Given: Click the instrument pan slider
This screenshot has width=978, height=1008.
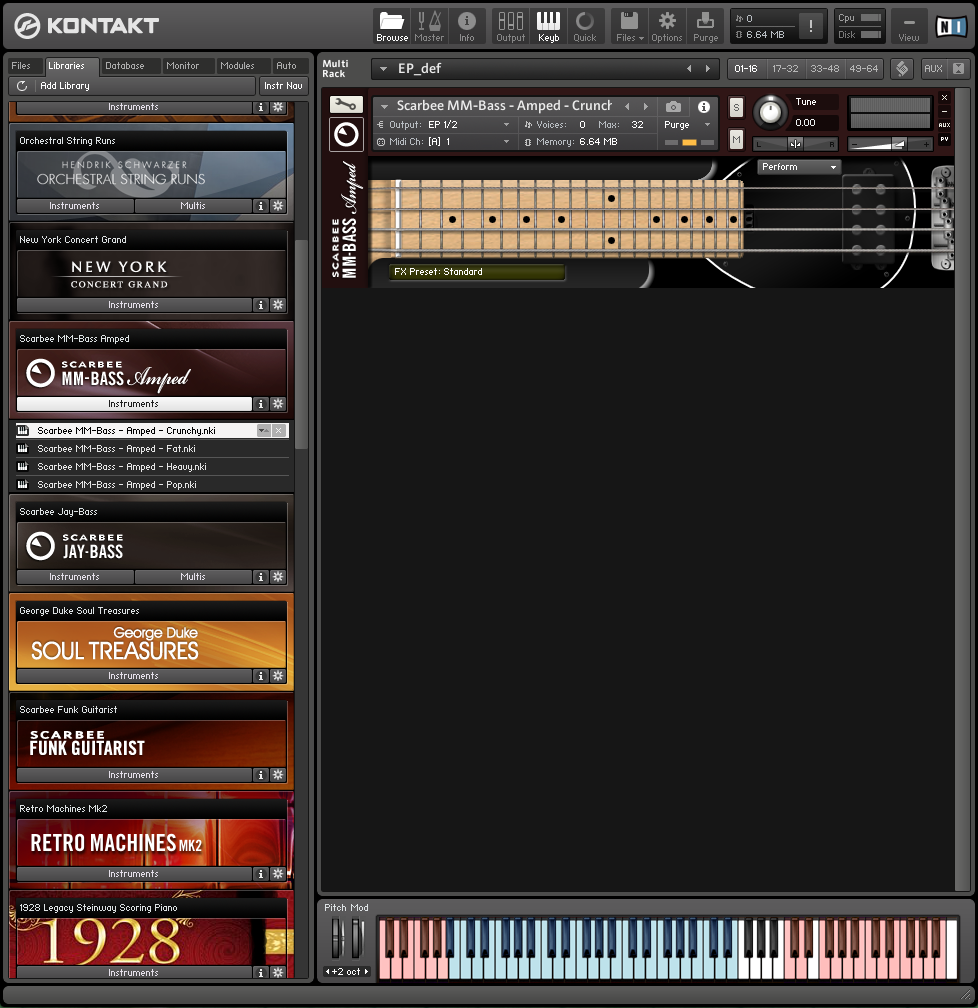Looking at the screenshot, I should coord(795,145).
